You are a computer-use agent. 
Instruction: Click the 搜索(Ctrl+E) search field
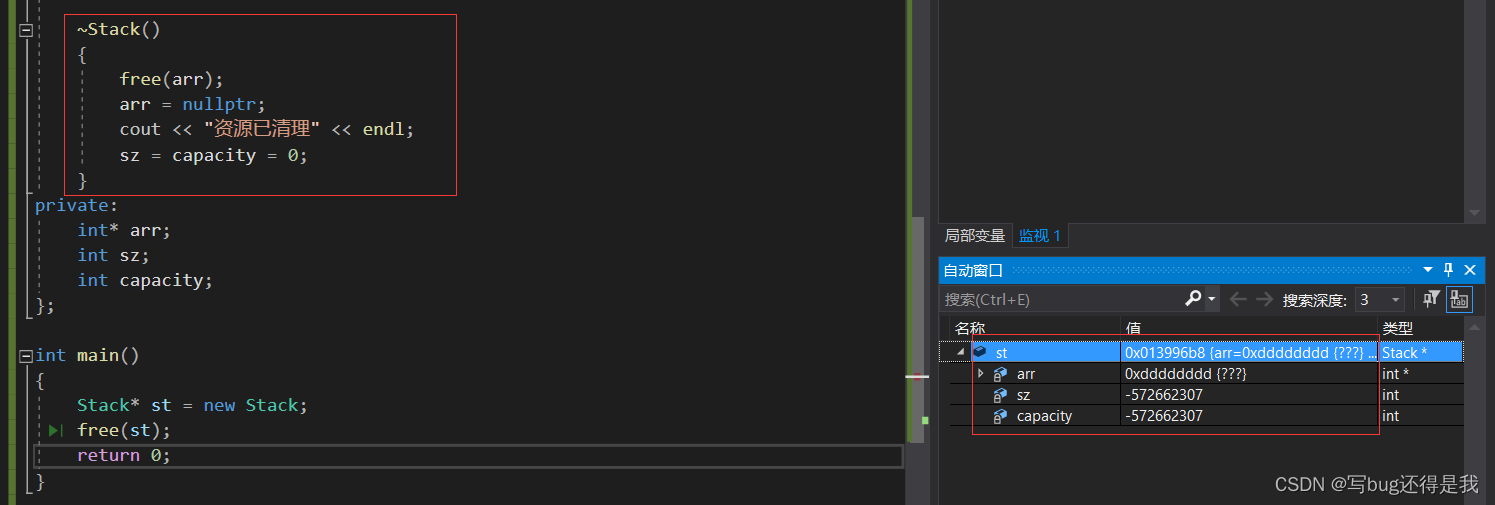1062,299
